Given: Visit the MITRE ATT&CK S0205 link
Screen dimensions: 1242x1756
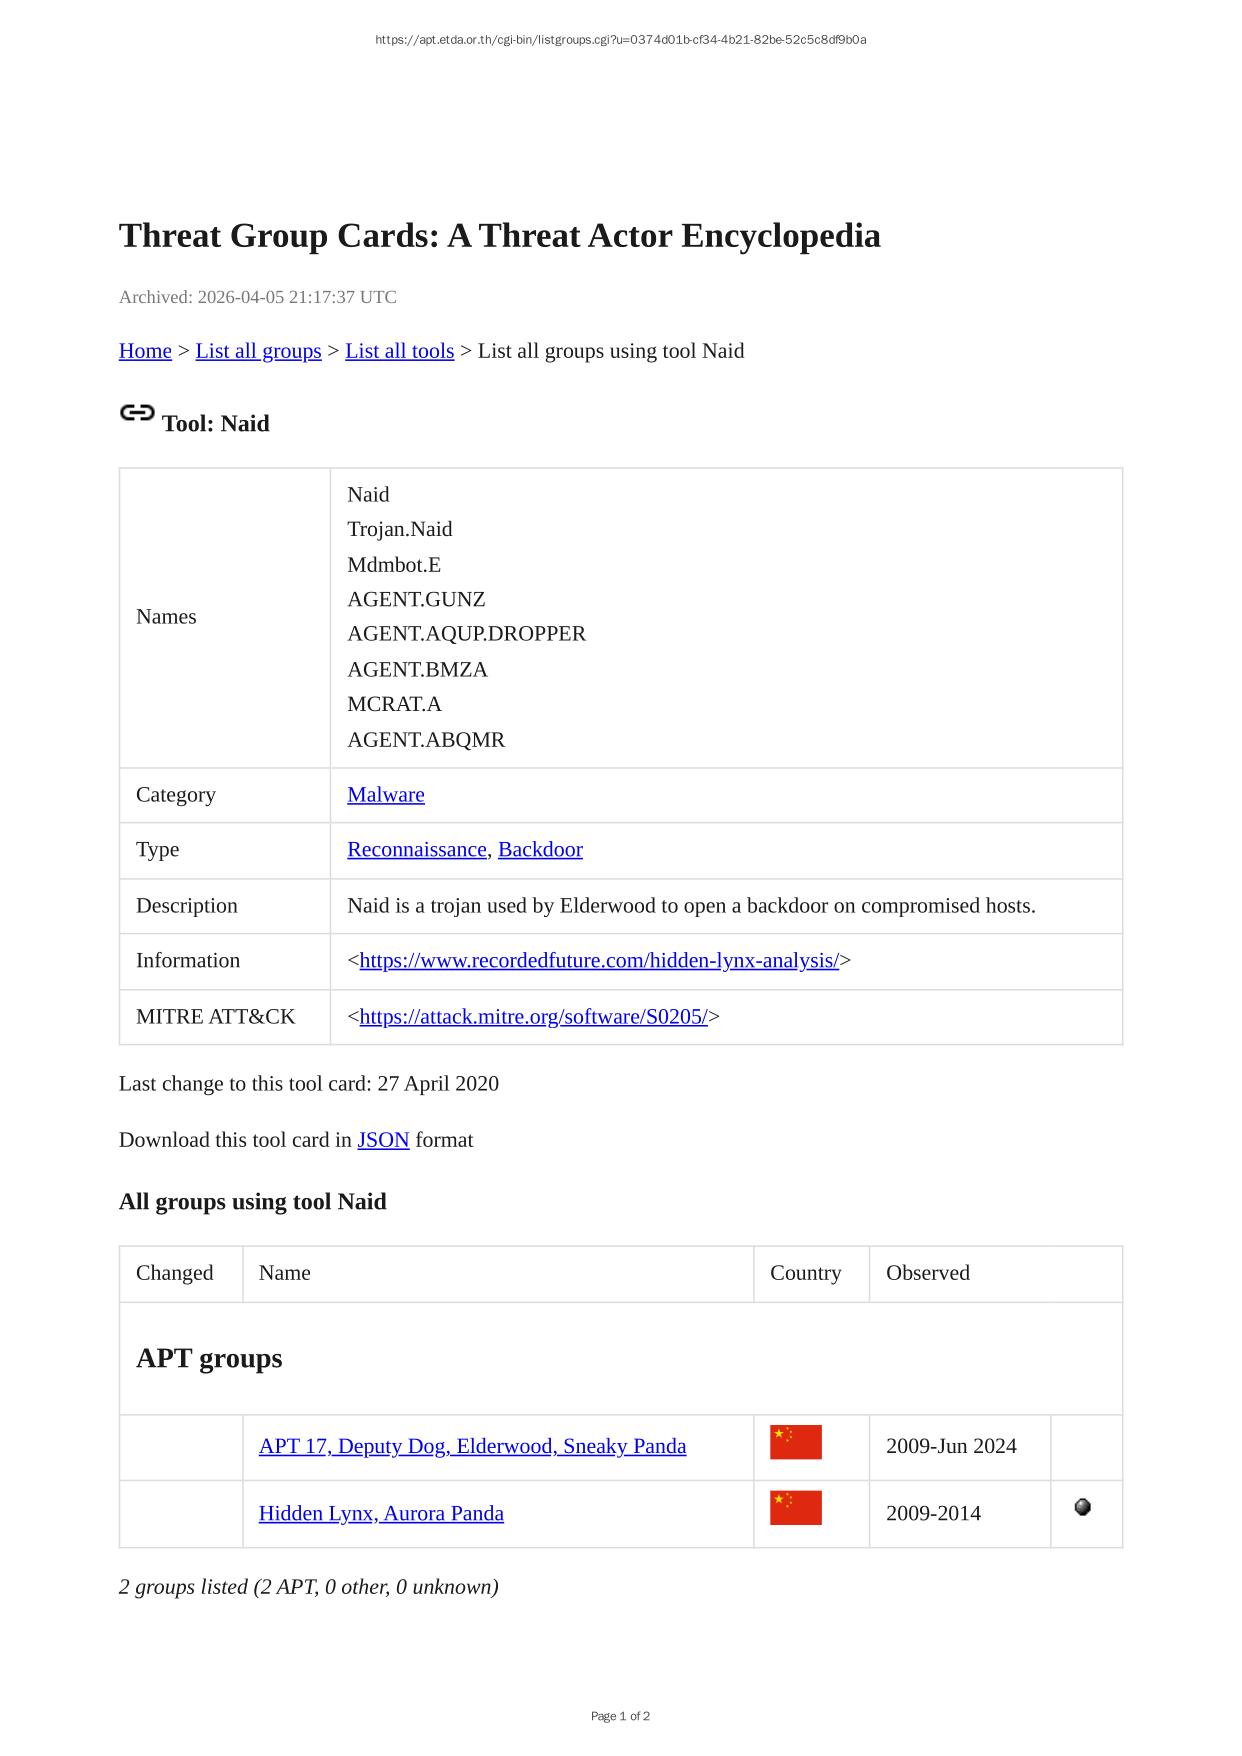Looking at the screenshot, I should (533, 1017).
